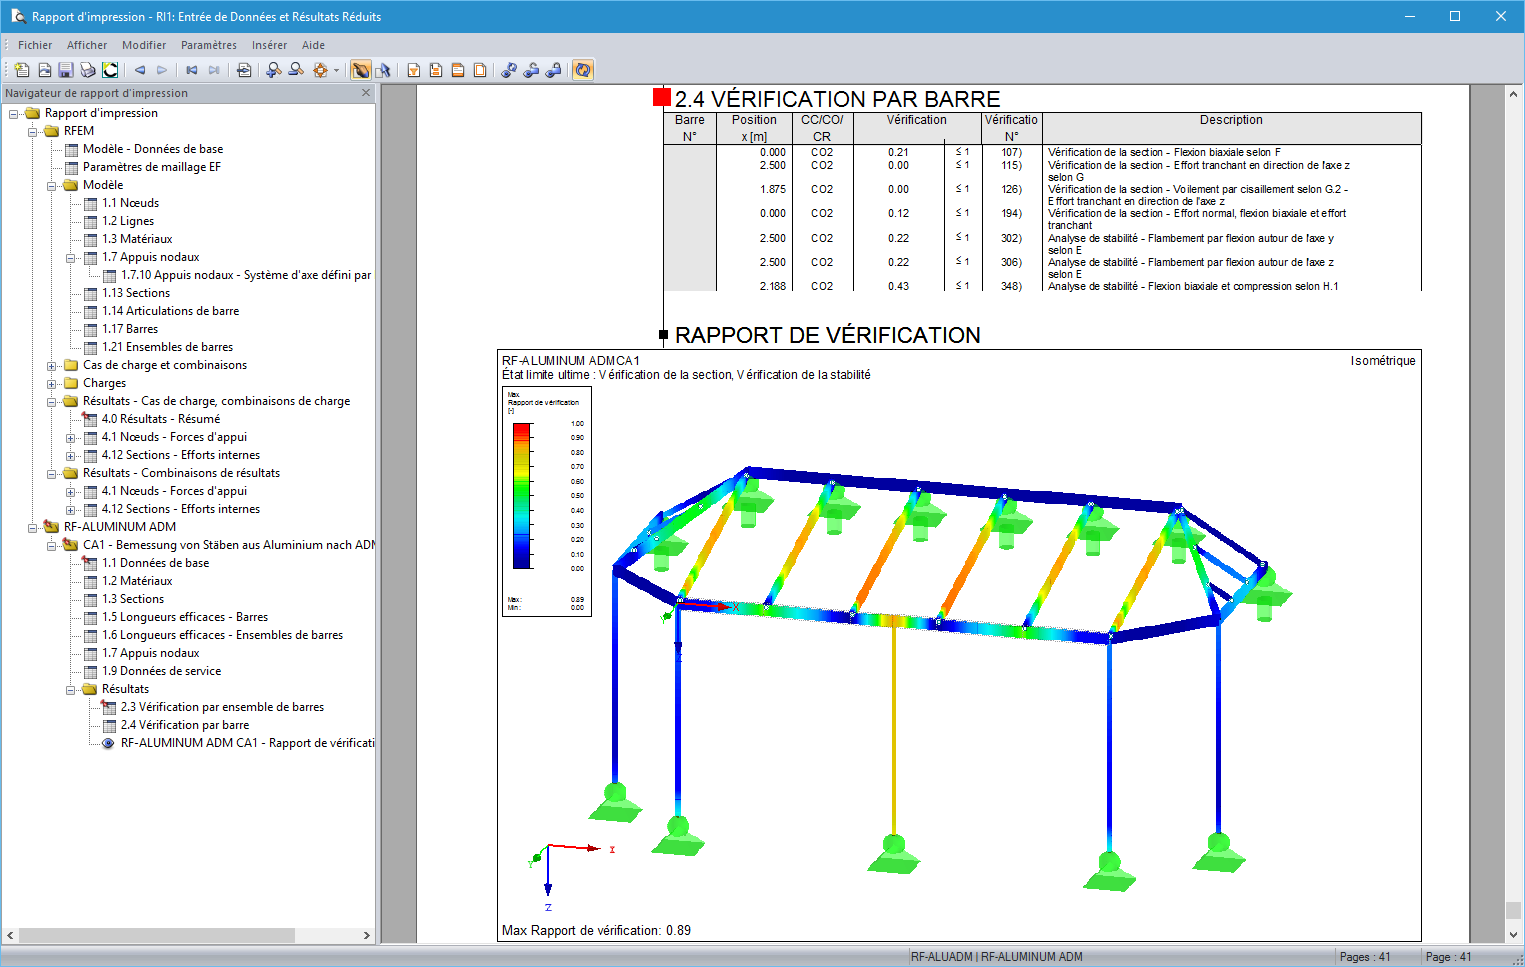
Task: Close the Navigateur de rapport d'impression panel
Action: [366, 93]
